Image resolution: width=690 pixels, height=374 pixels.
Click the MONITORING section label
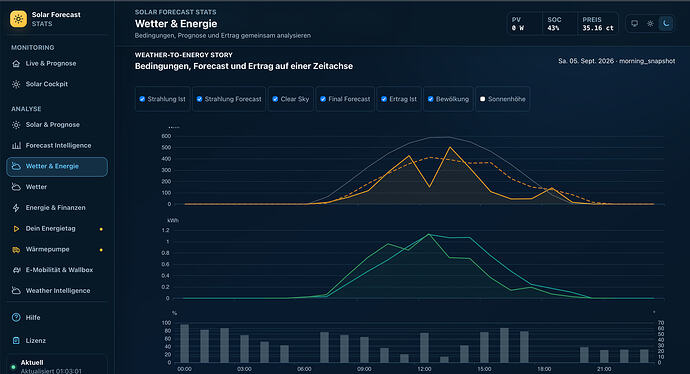coord(33,48)
